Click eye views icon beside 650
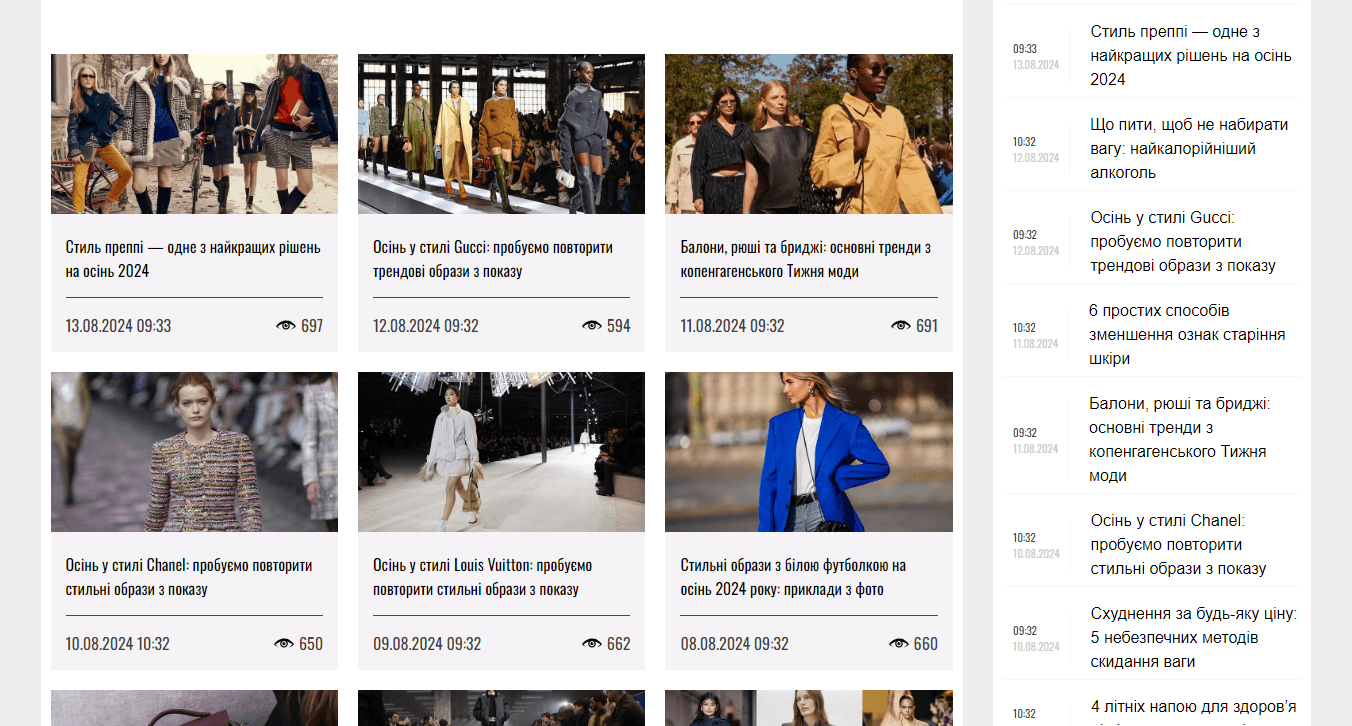This screenshot has width=1352, height=726. pyautogui.click(x=284, y=644)
